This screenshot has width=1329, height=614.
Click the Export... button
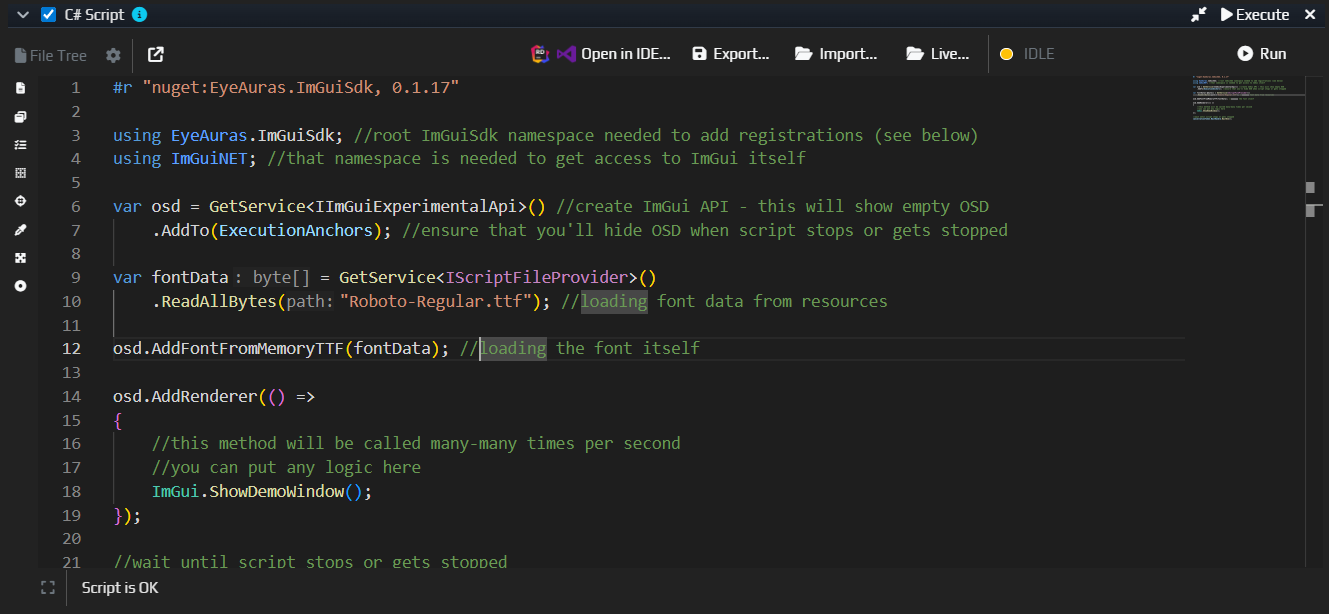coord(731,55)
